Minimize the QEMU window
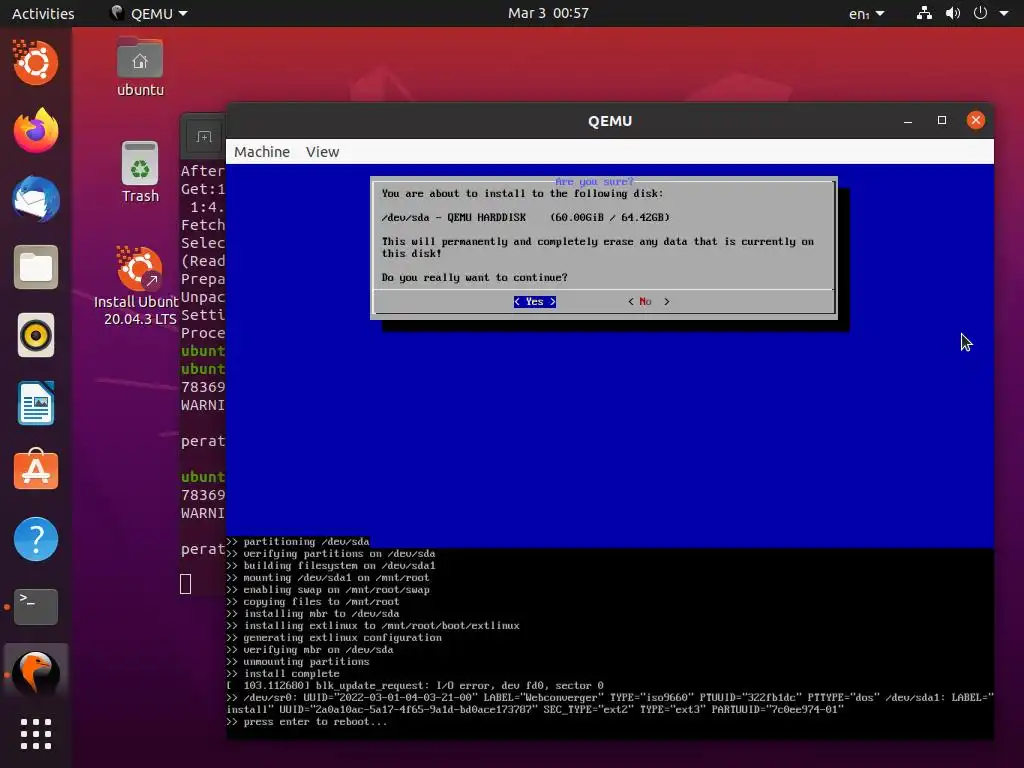 click(908, 121)
